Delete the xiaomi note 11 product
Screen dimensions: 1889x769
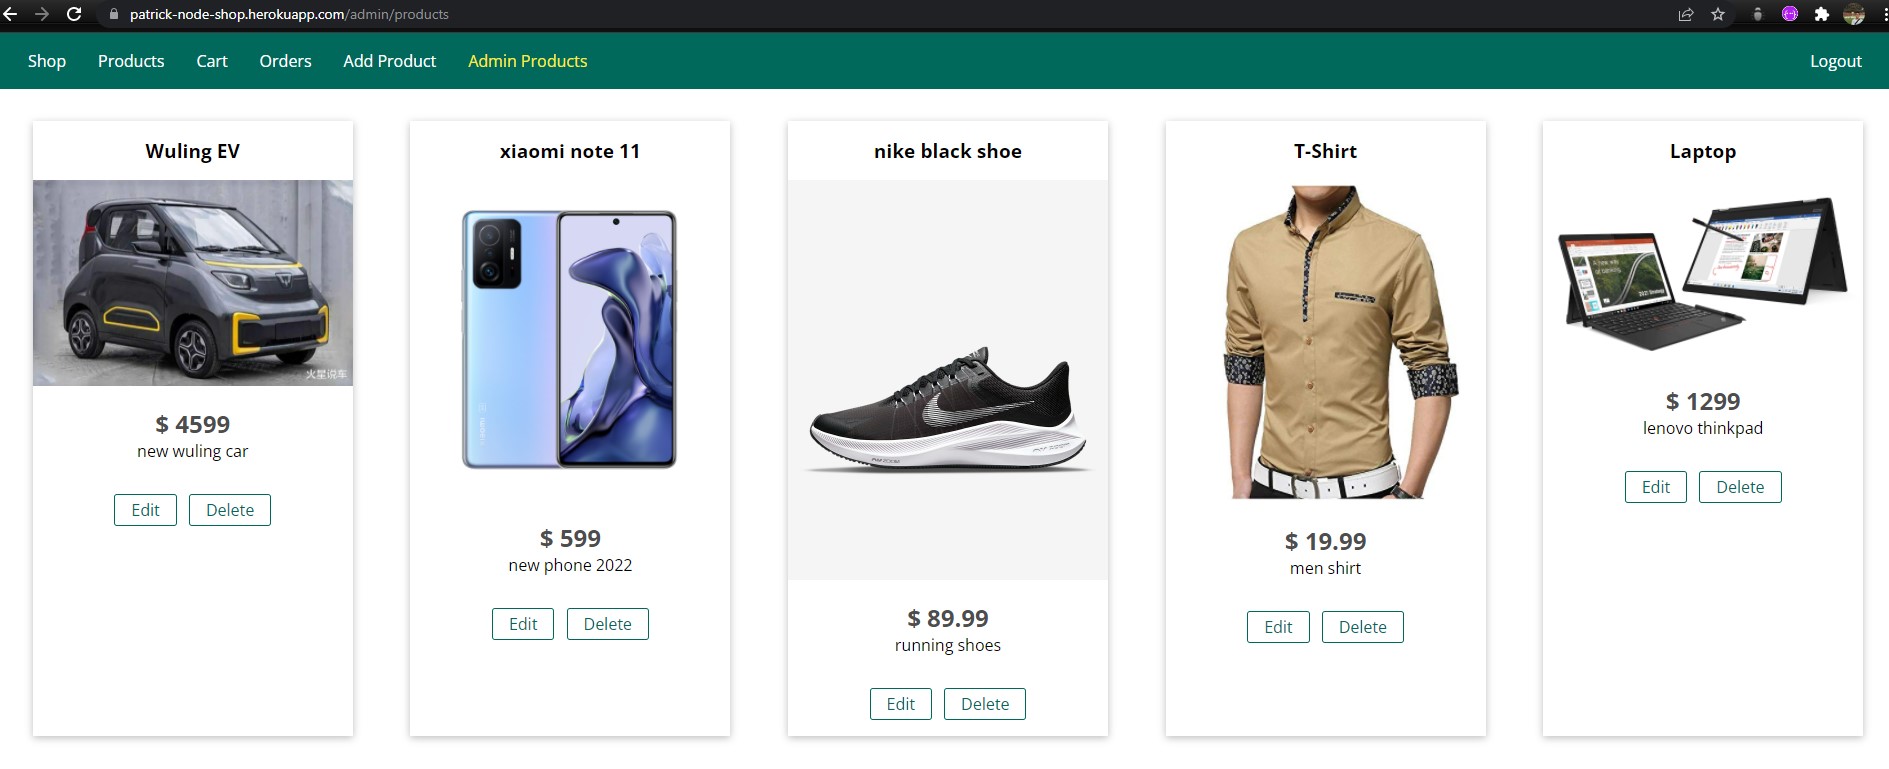pos(608,624)
